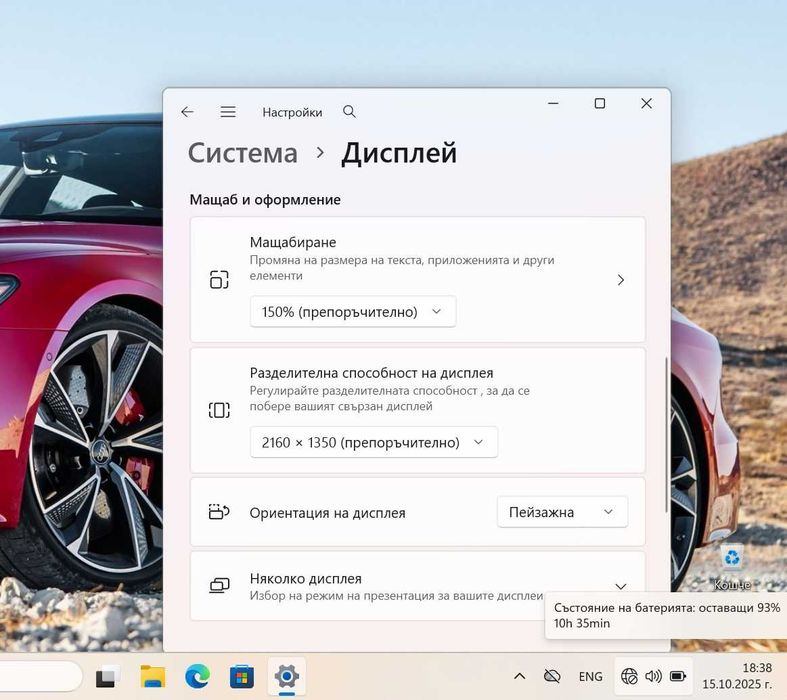Open the Пейзажна orientation dropdown

(562, 512)
